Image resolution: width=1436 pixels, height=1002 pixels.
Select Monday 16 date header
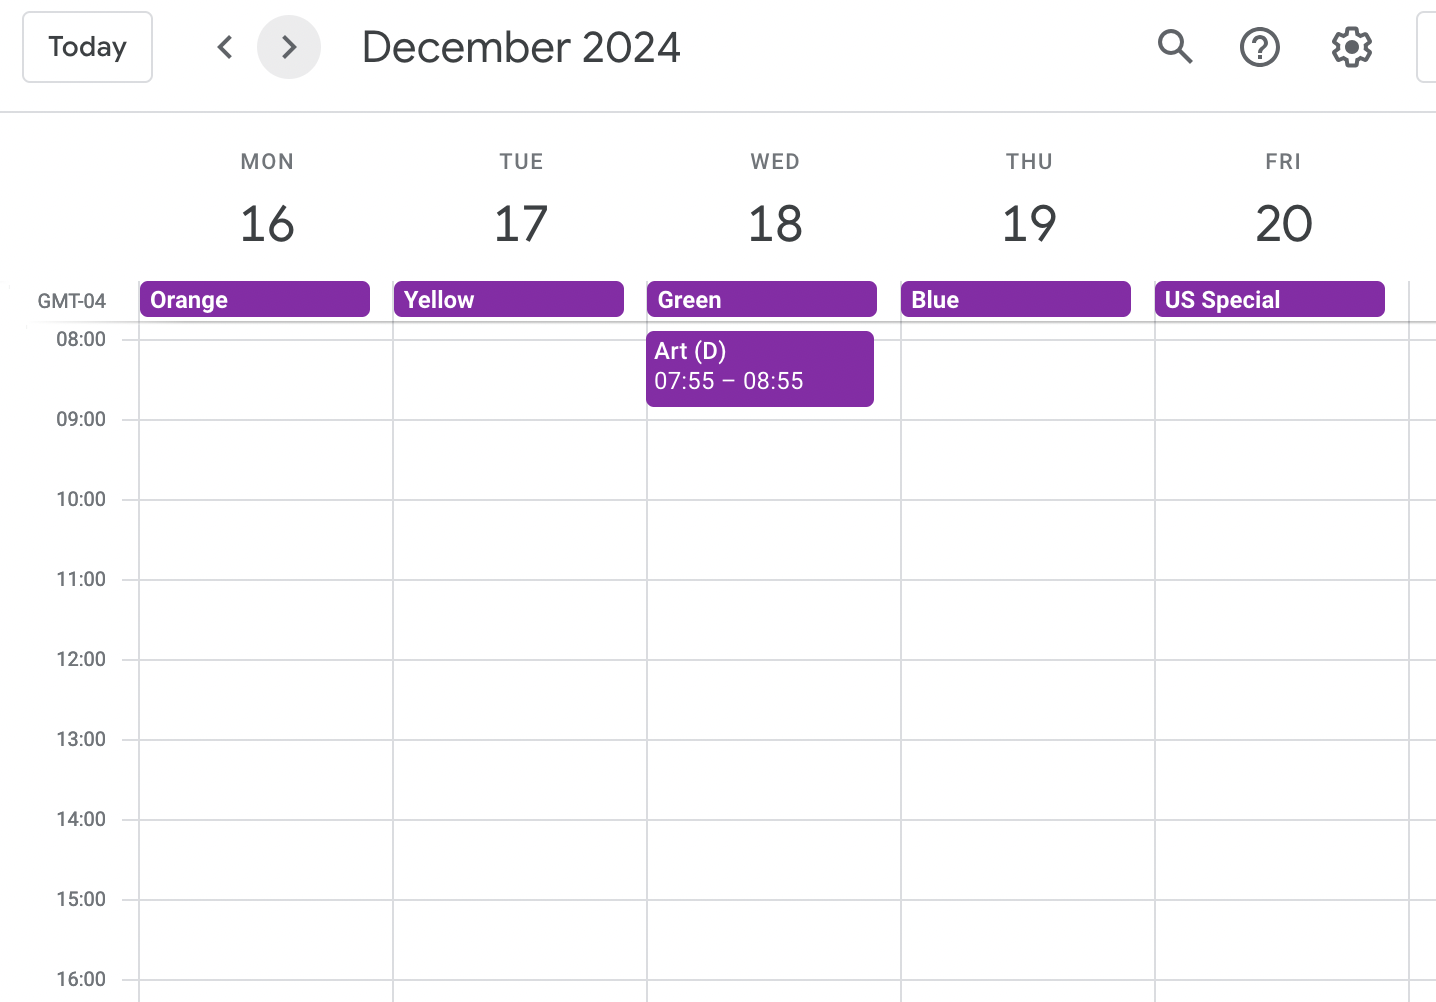[267, 223]
